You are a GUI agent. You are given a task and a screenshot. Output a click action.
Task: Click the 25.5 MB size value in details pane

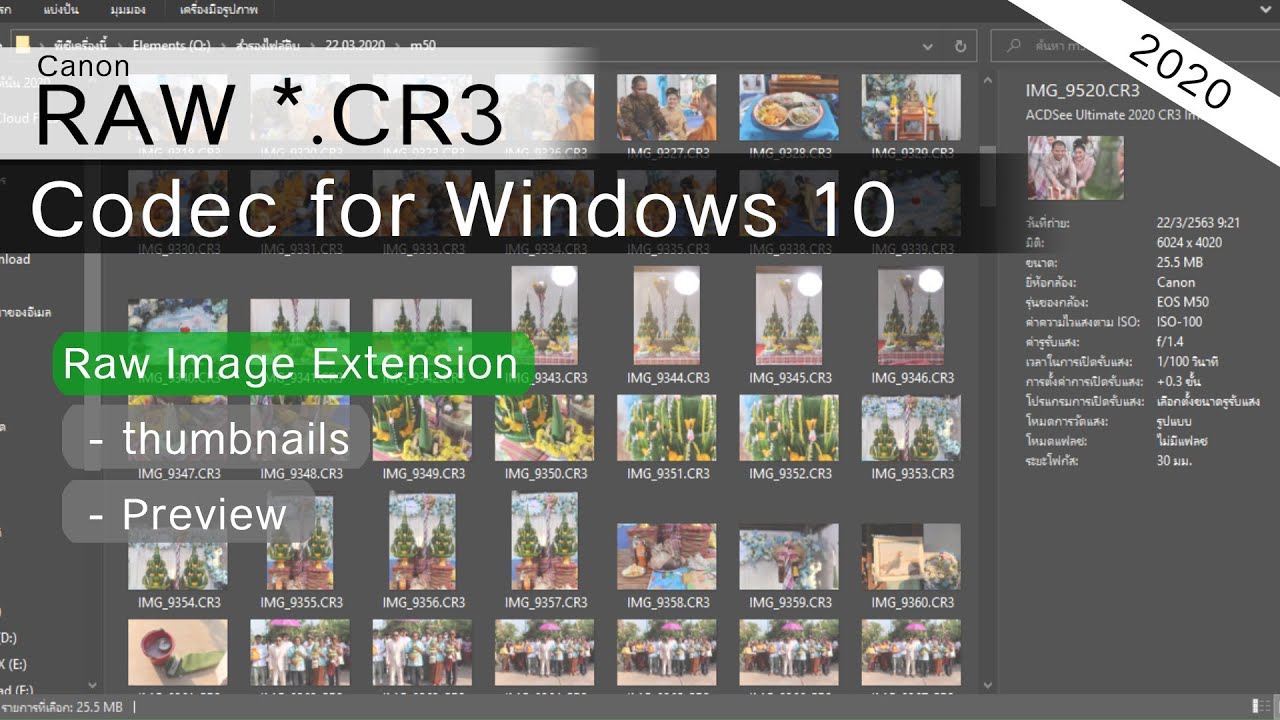(1180, 262)
